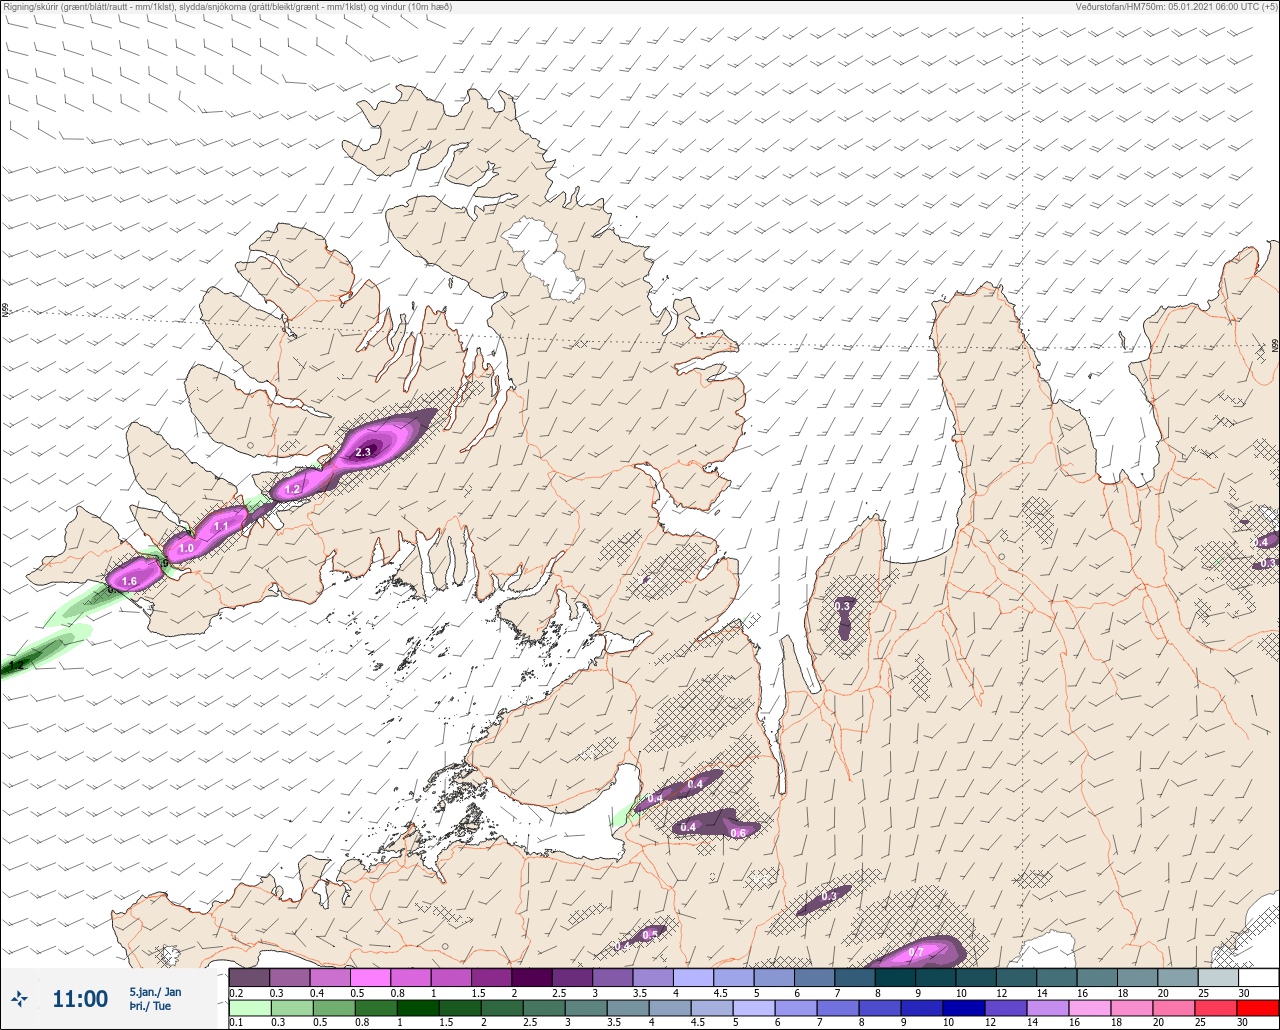
Task: Click the purple 1.2 precipitation label
Action: click(293, 489)
